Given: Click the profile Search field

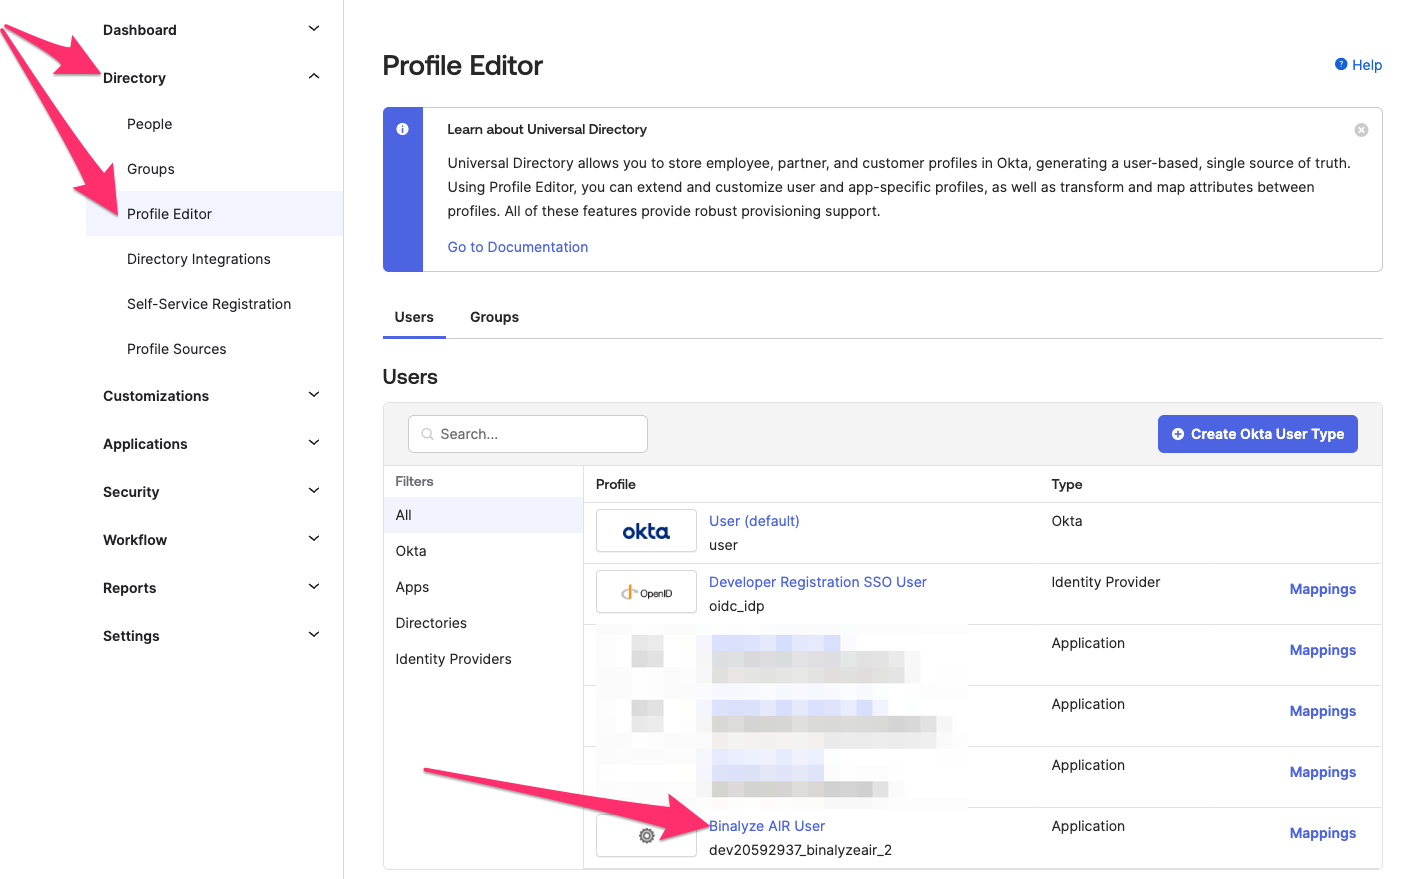Looking at the screenshot, I should click(x=528, y=434).
